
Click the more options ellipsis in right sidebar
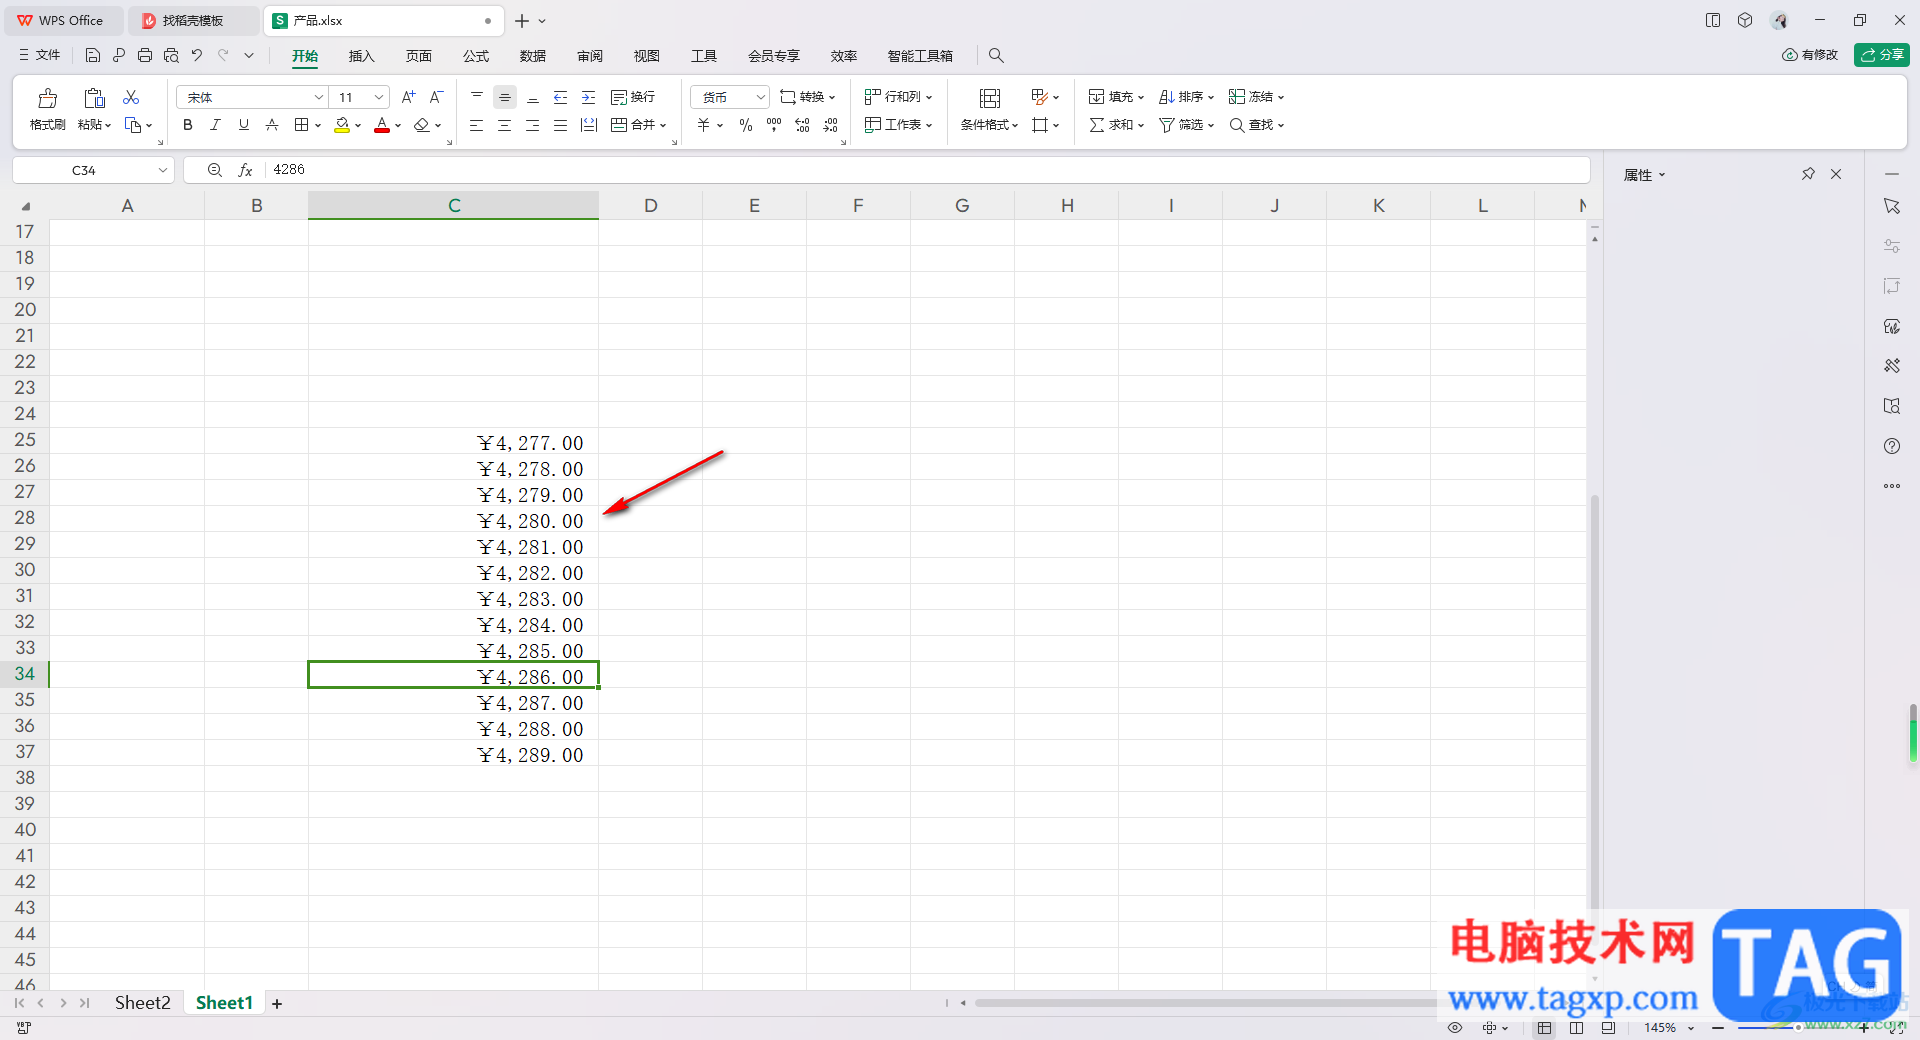click(1892, 486)
